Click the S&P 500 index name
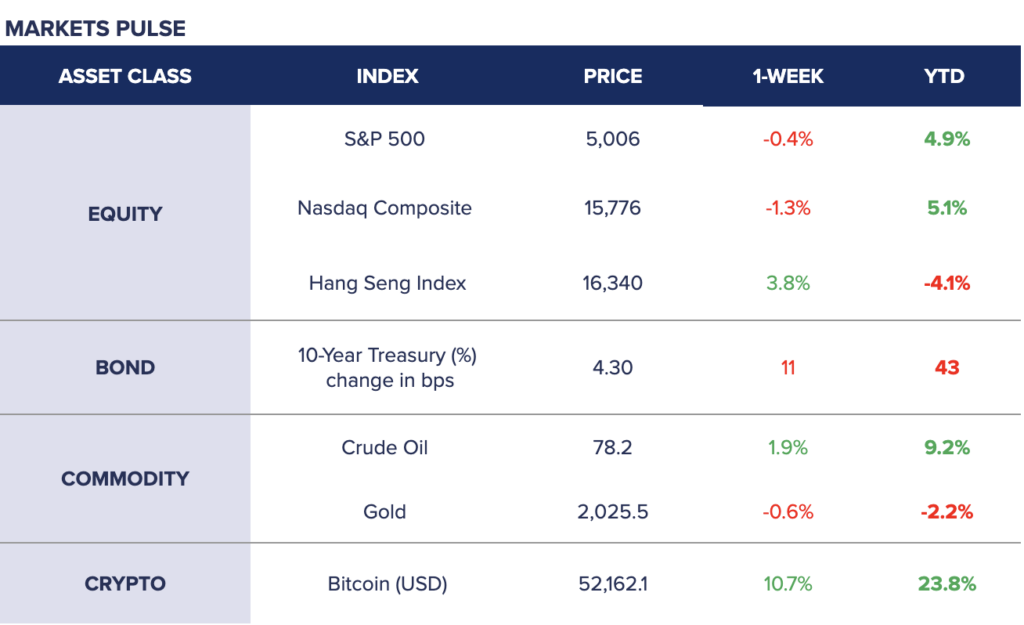The image size is (1024, 625). 384,139
